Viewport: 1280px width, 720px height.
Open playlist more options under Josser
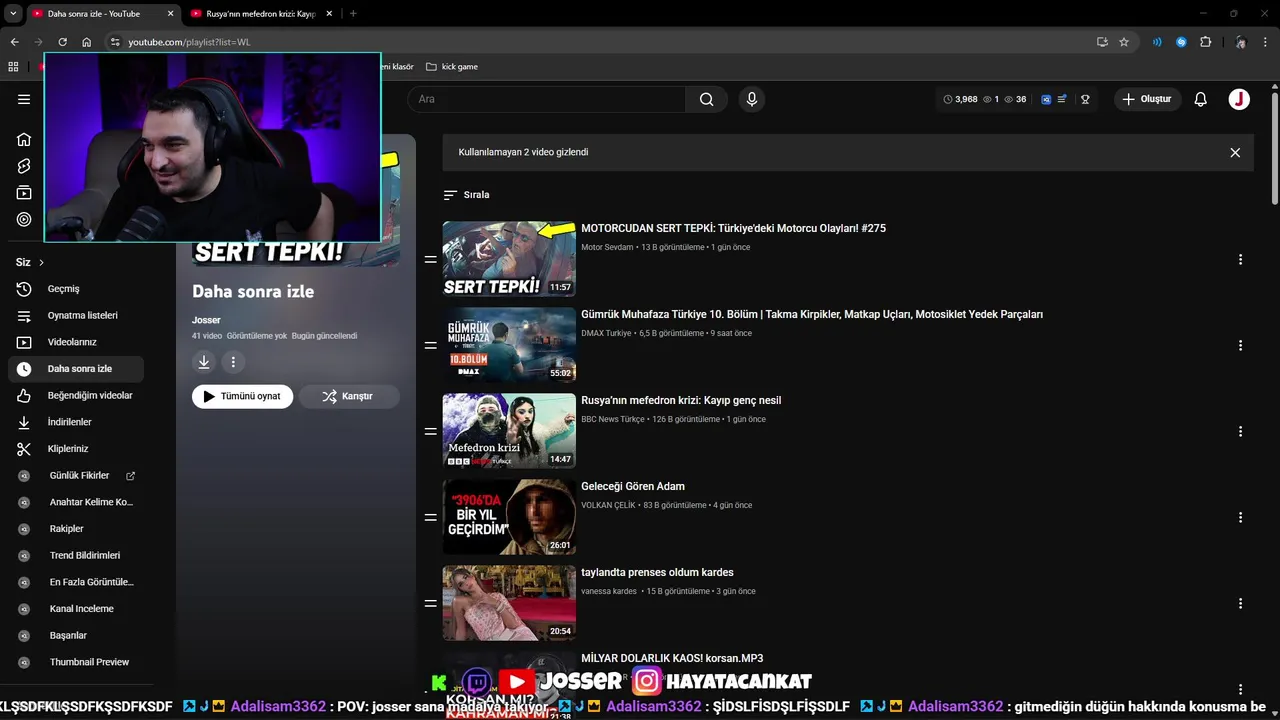pos(233,362)
